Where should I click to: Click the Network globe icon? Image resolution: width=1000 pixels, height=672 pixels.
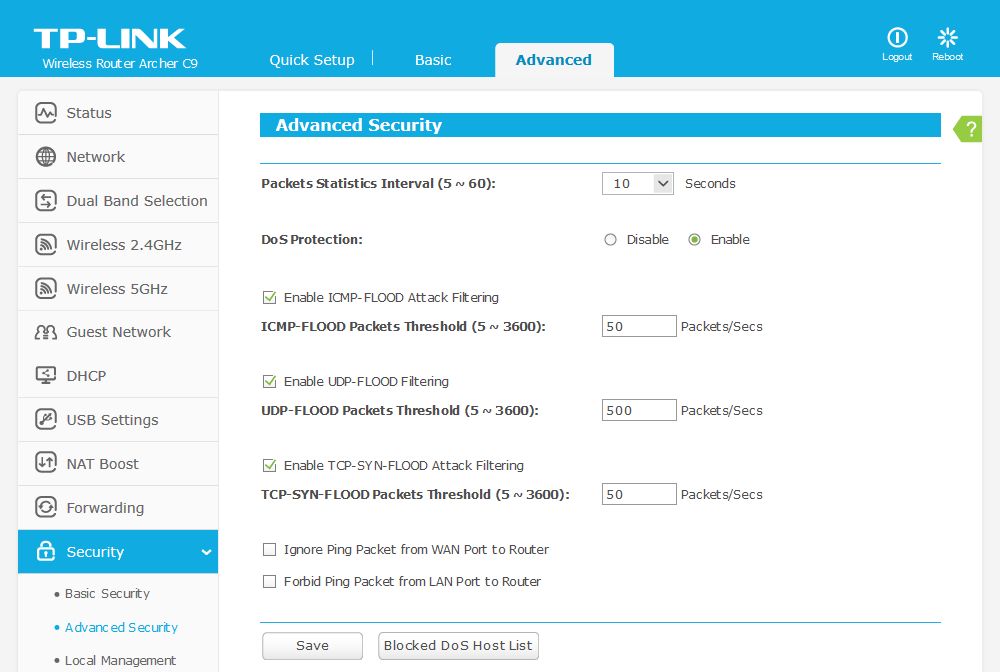pyautogui.click(x=46, y=157)
